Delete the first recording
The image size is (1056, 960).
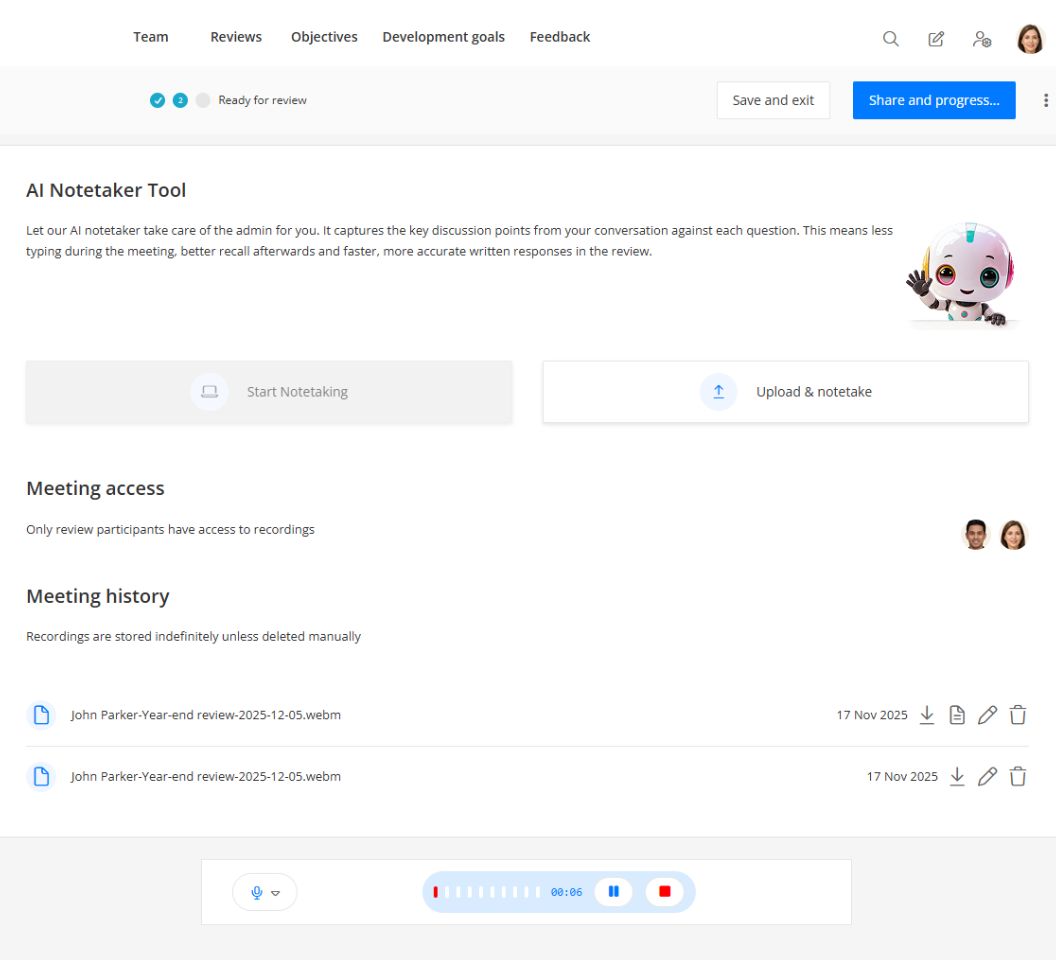[x=1018, y=715]
